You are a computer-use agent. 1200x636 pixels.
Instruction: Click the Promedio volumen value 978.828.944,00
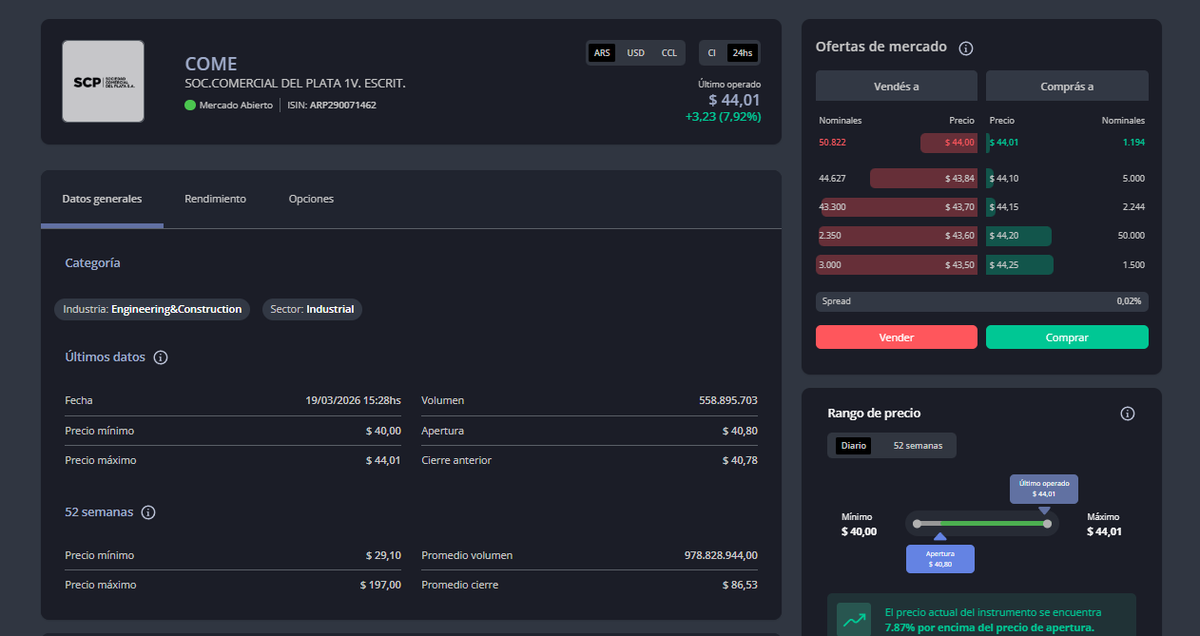721,556
